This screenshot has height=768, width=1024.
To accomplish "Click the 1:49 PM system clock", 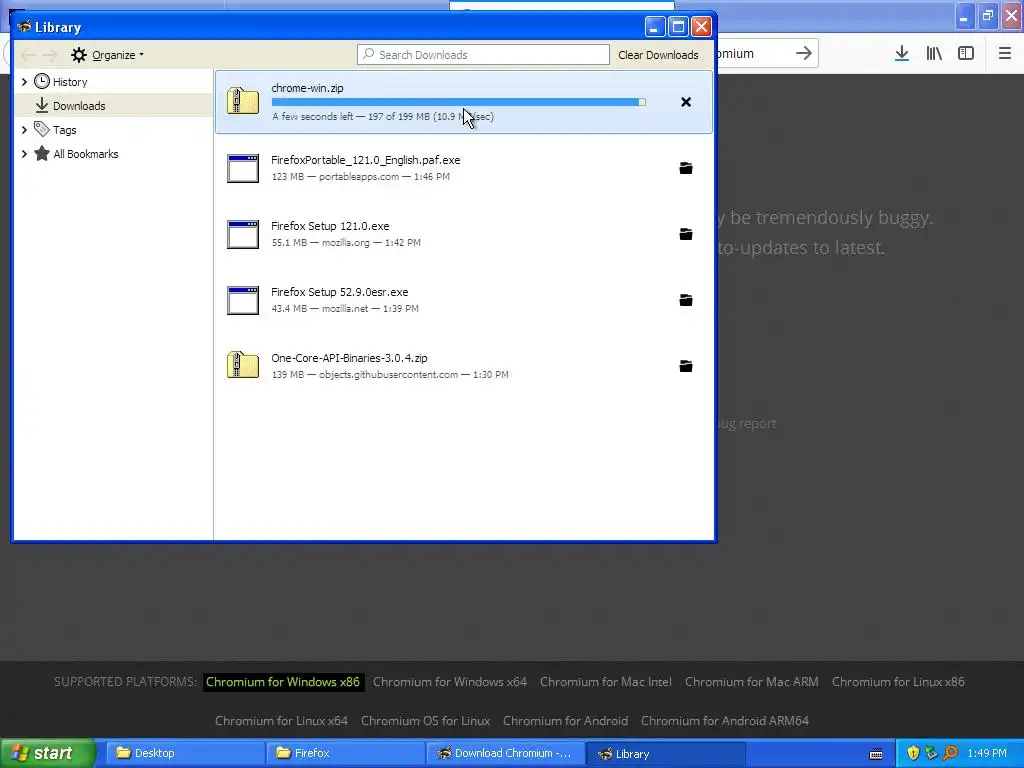I will (x=987, y=753).
